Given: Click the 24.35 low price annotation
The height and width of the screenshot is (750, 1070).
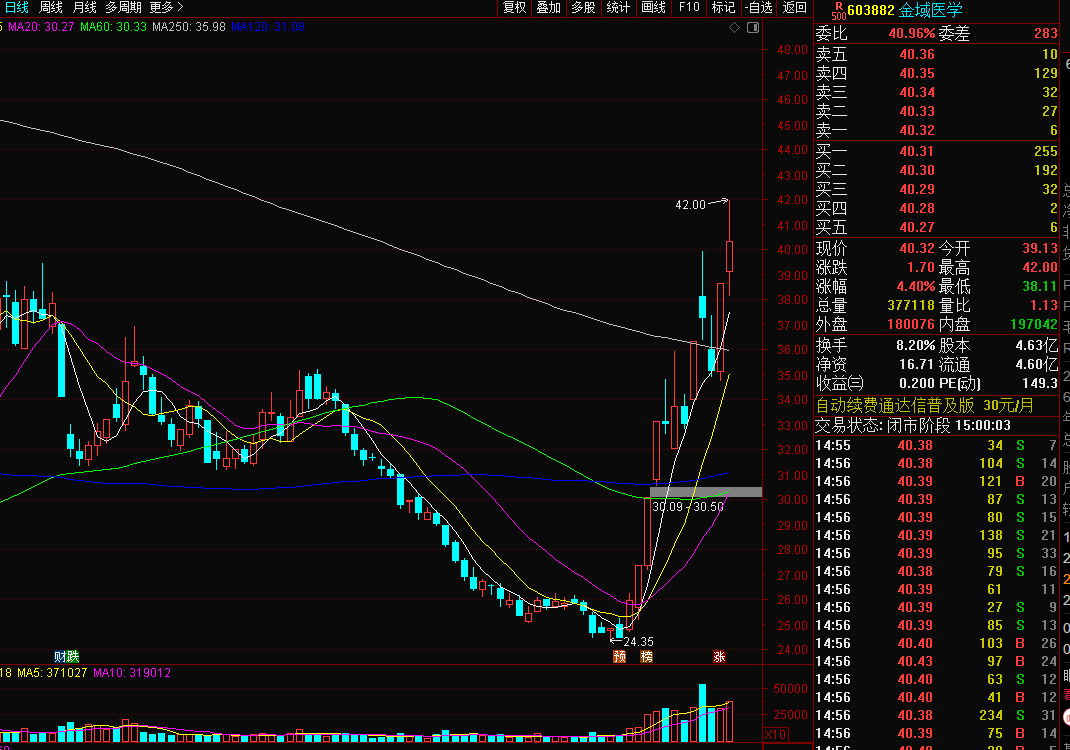Looking at the screenshot, I should coord(639,641).
